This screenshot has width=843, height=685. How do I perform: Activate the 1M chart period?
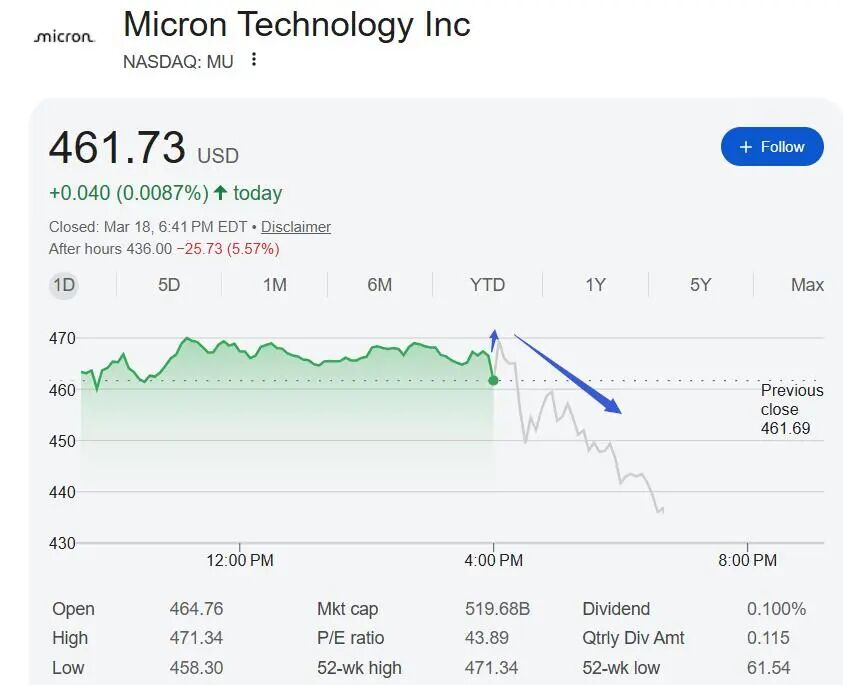(273, 285)
